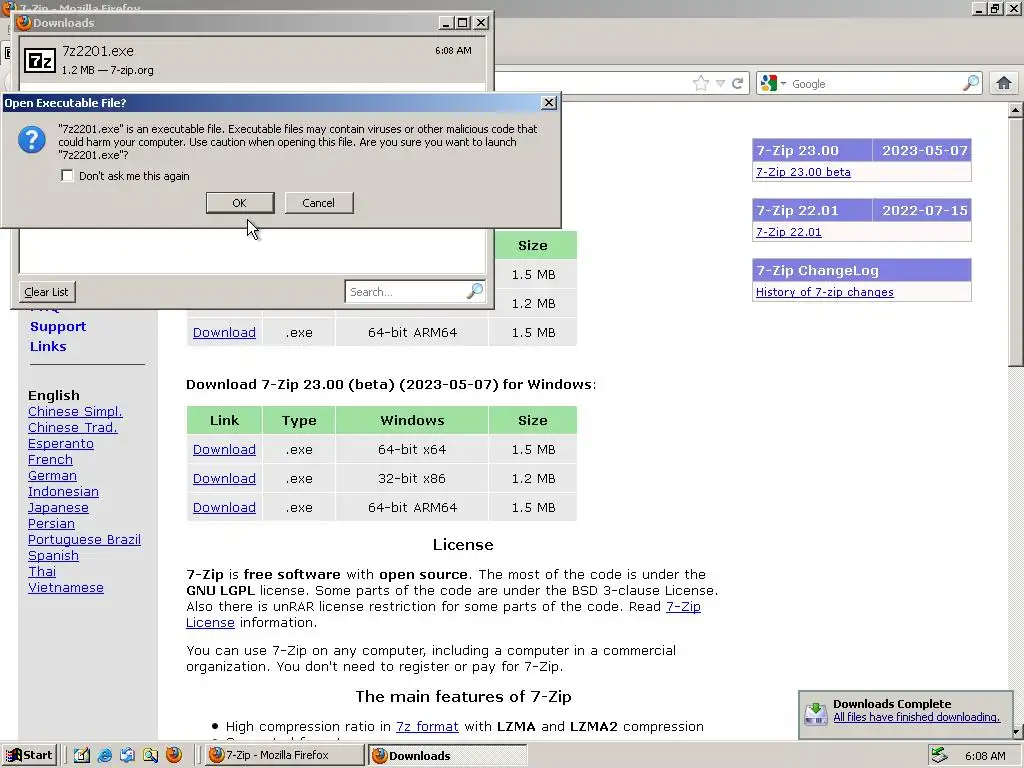Viewport: 1024px width, 768px height.
Task: Switch language to Chinese Simpl.
Action: (x=75, y=411)
